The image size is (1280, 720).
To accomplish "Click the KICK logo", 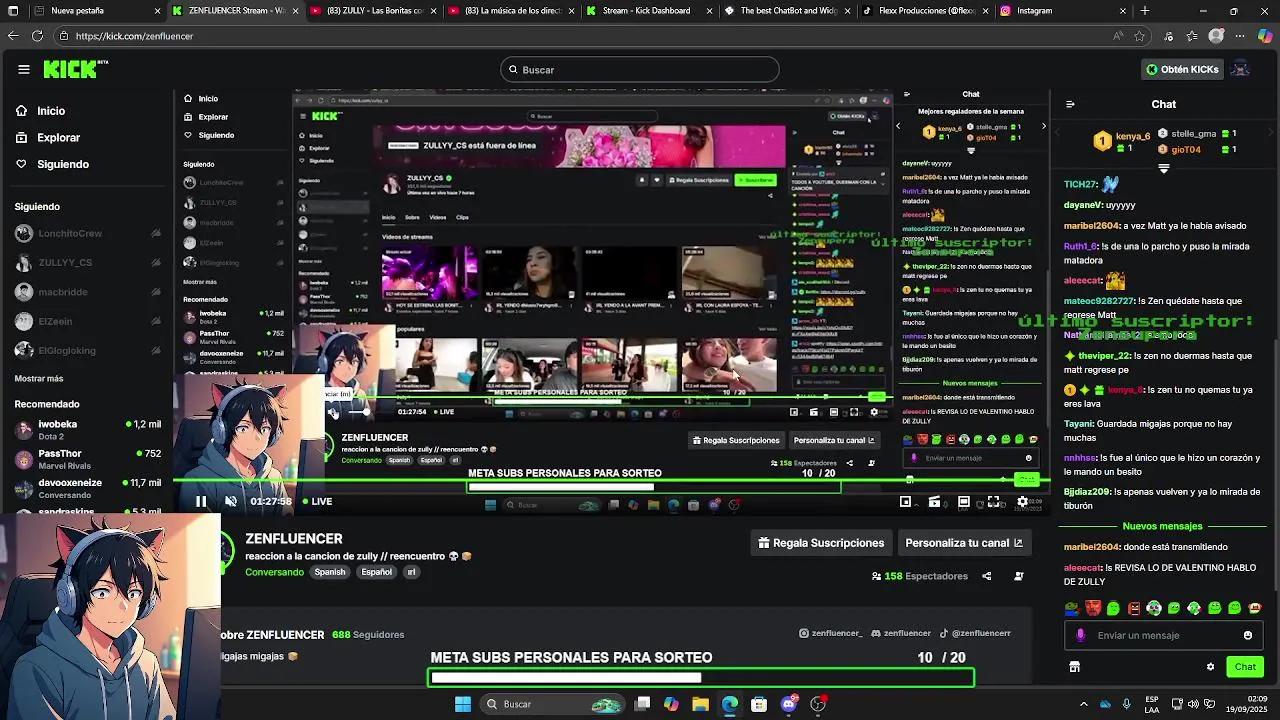I will point(75,69).
